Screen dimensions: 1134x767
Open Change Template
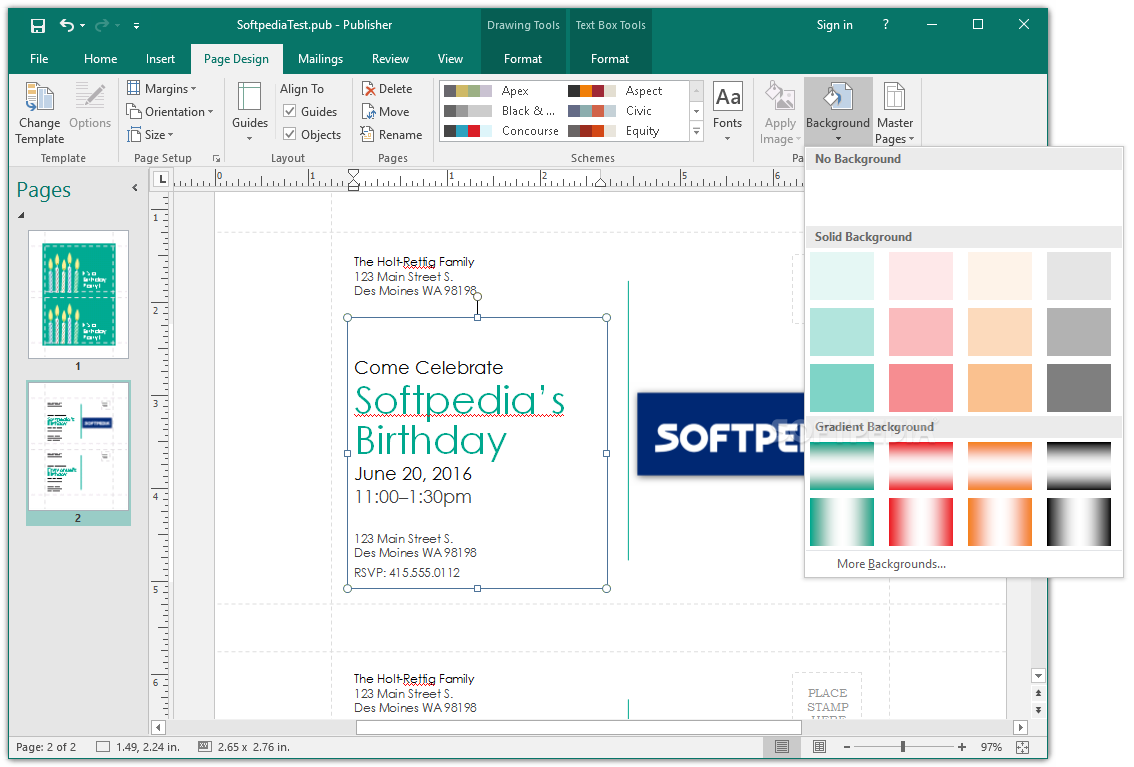(x=40, y=113)
